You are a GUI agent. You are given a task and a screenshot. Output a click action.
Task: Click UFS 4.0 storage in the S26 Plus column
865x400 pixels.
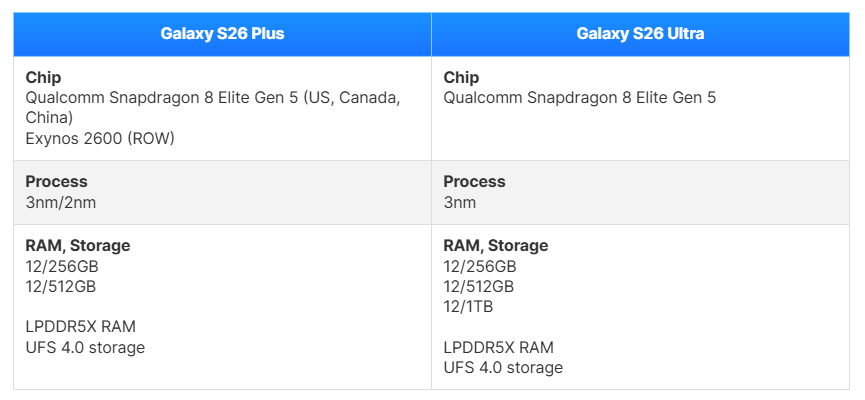[85, 348]
